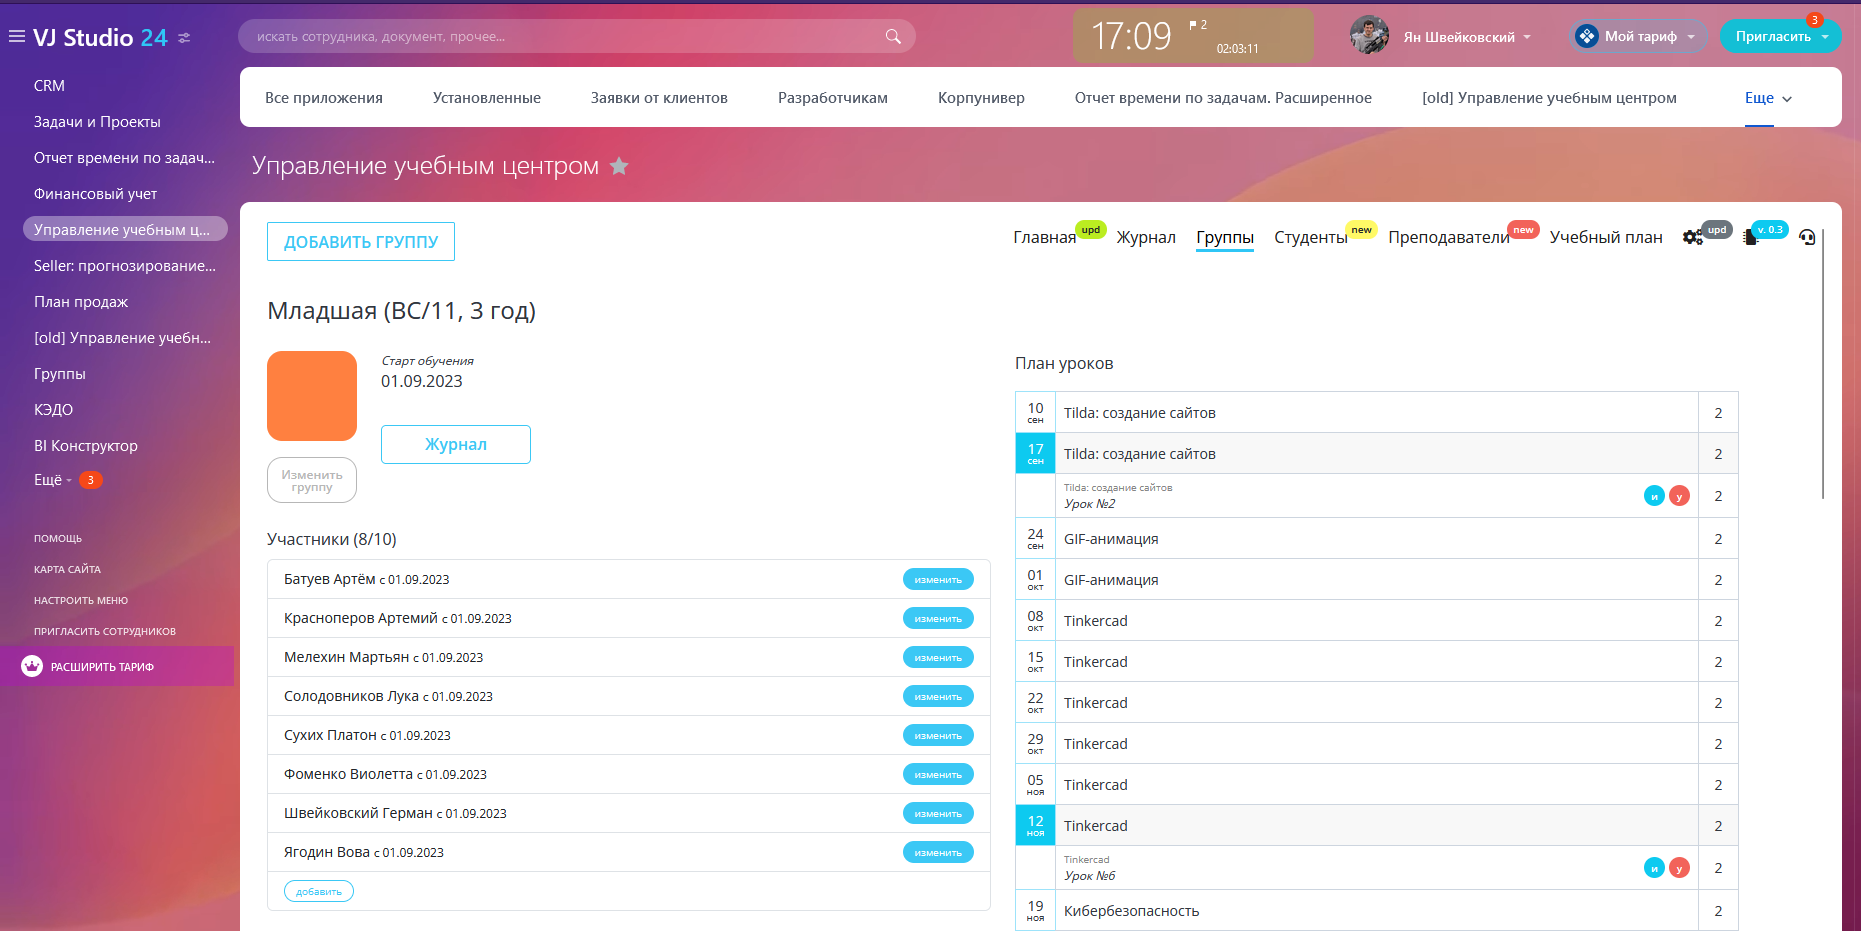Open the headset support icon
The width and height of the screenshot is (1861, 931).
[x=1807, y=237]
